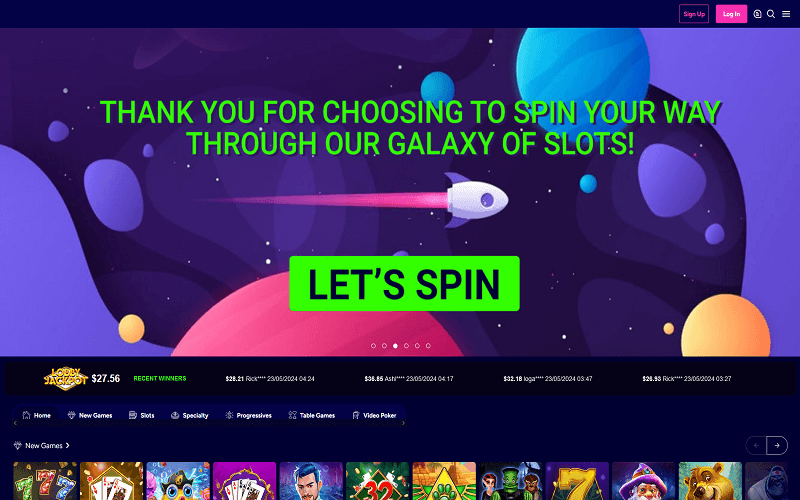Click the green LET'S SPIN button

point(405,284)
